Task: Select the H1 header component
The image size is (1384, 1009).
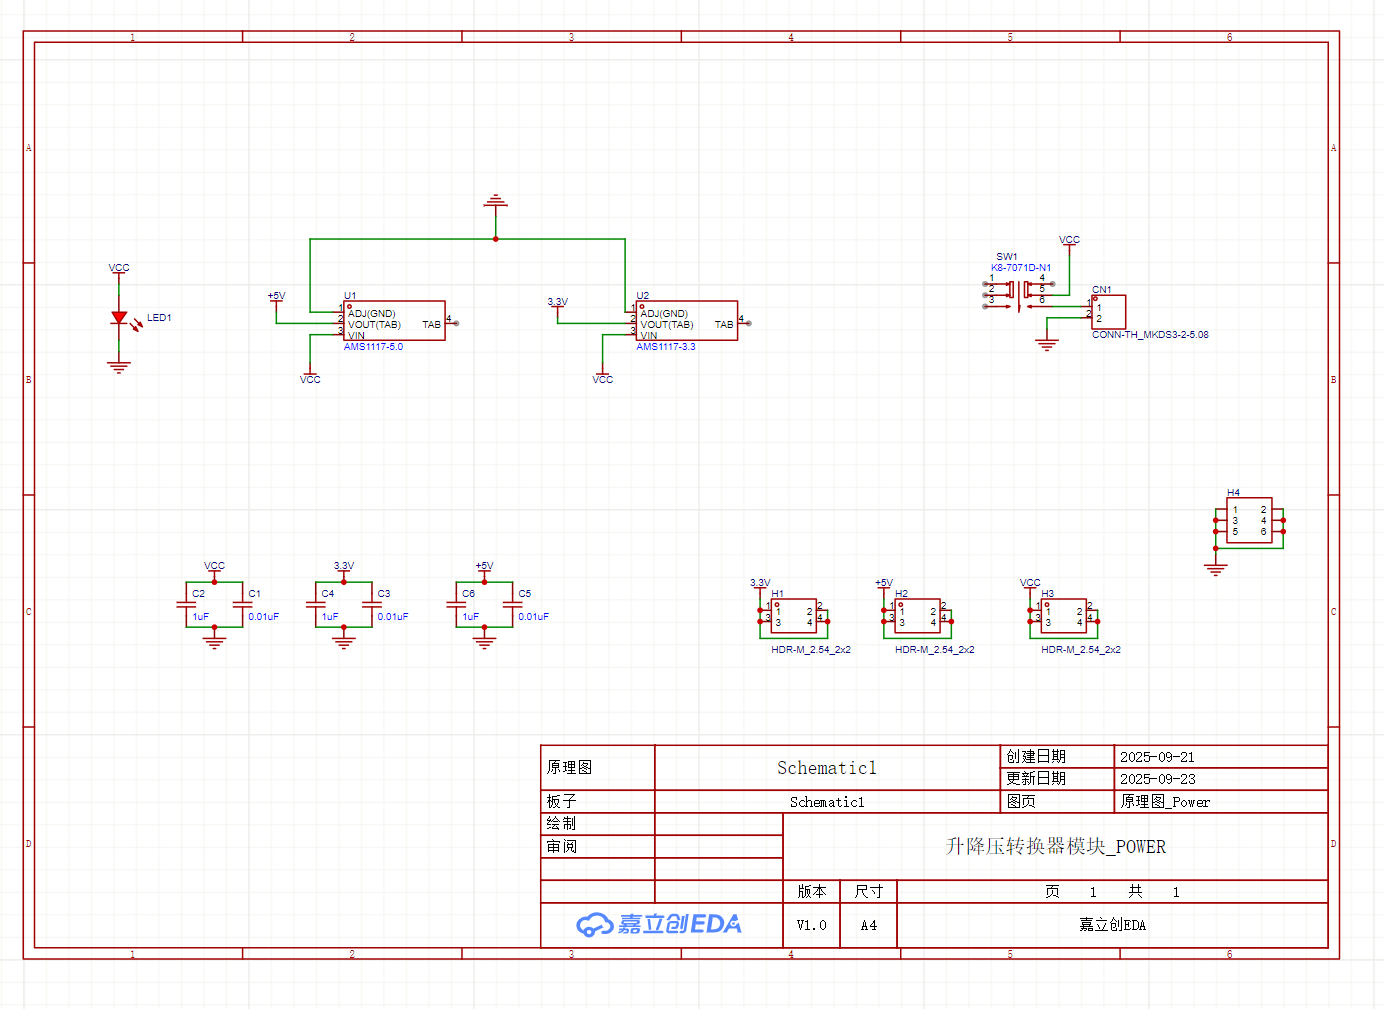Action: coord(794,616)
